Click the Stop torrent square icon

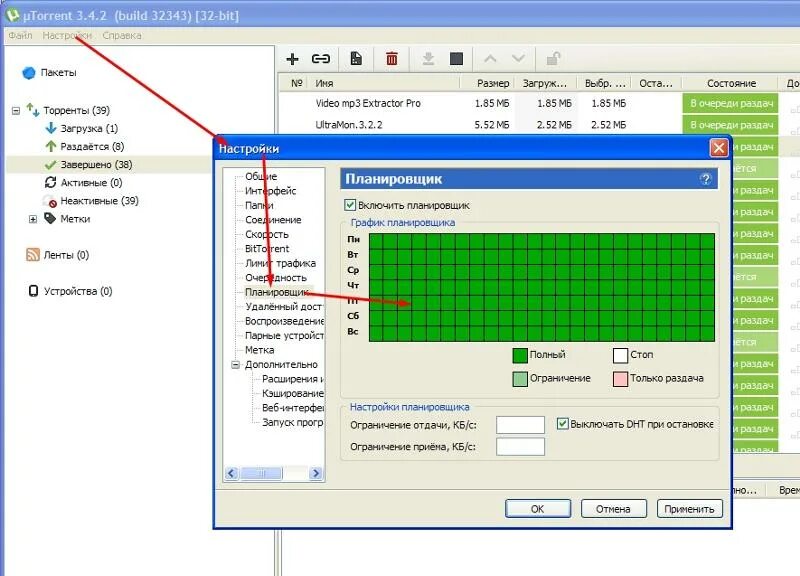[456, 59]
